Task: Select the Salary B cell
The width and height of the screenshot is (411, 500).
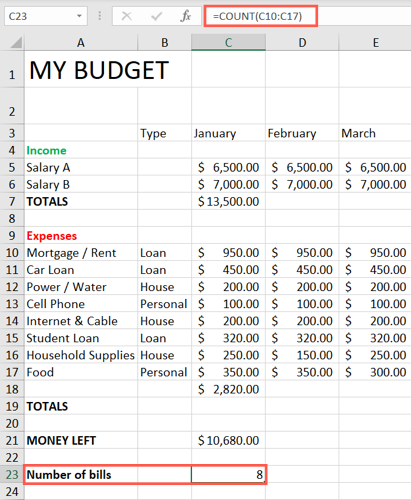Action: [x=81, y=184]
